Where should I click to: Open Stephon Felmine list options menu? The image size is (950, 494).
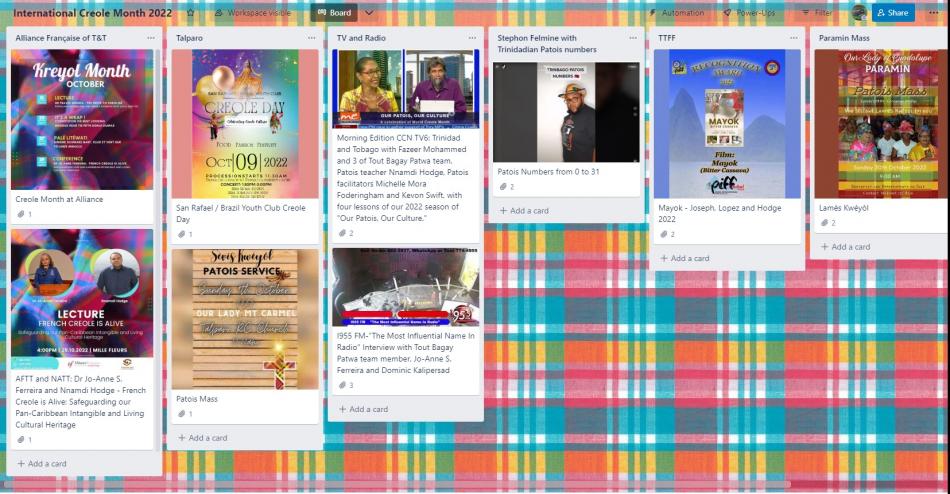633,38
